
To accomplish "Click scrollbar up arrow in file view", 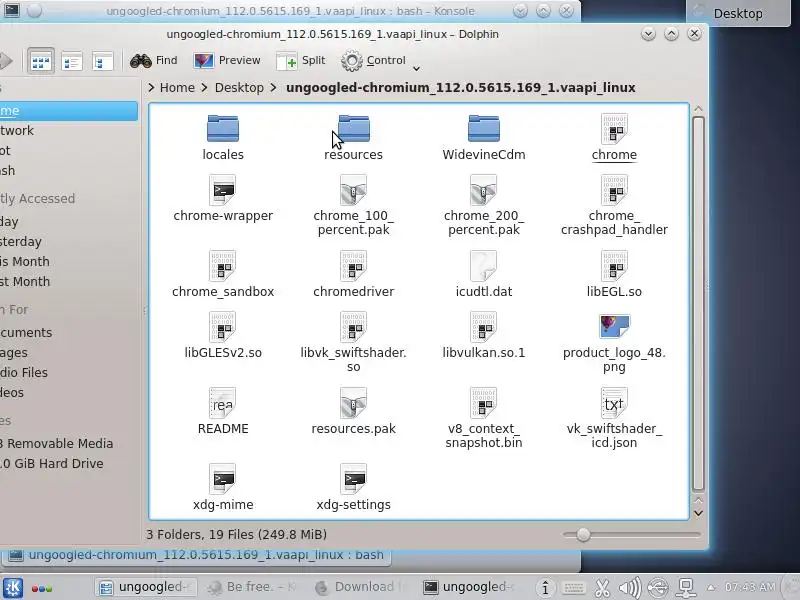I will [698, 109].
